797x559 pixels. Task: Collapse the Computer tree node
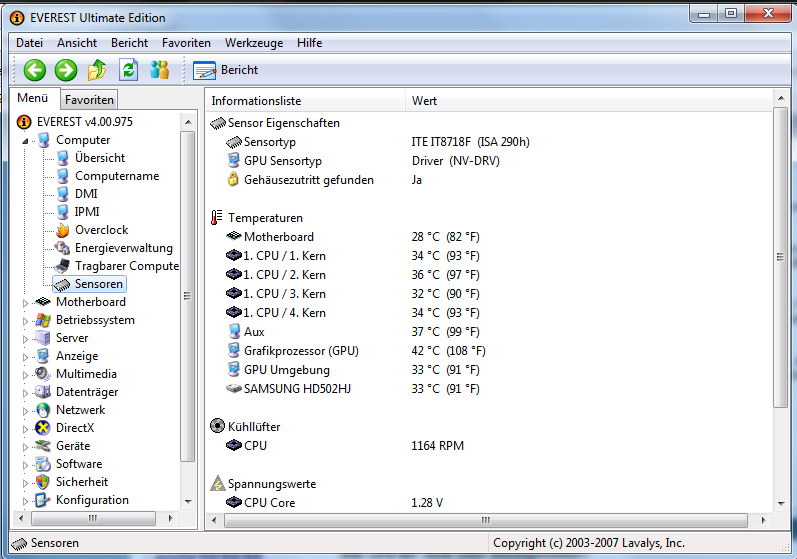25,141
